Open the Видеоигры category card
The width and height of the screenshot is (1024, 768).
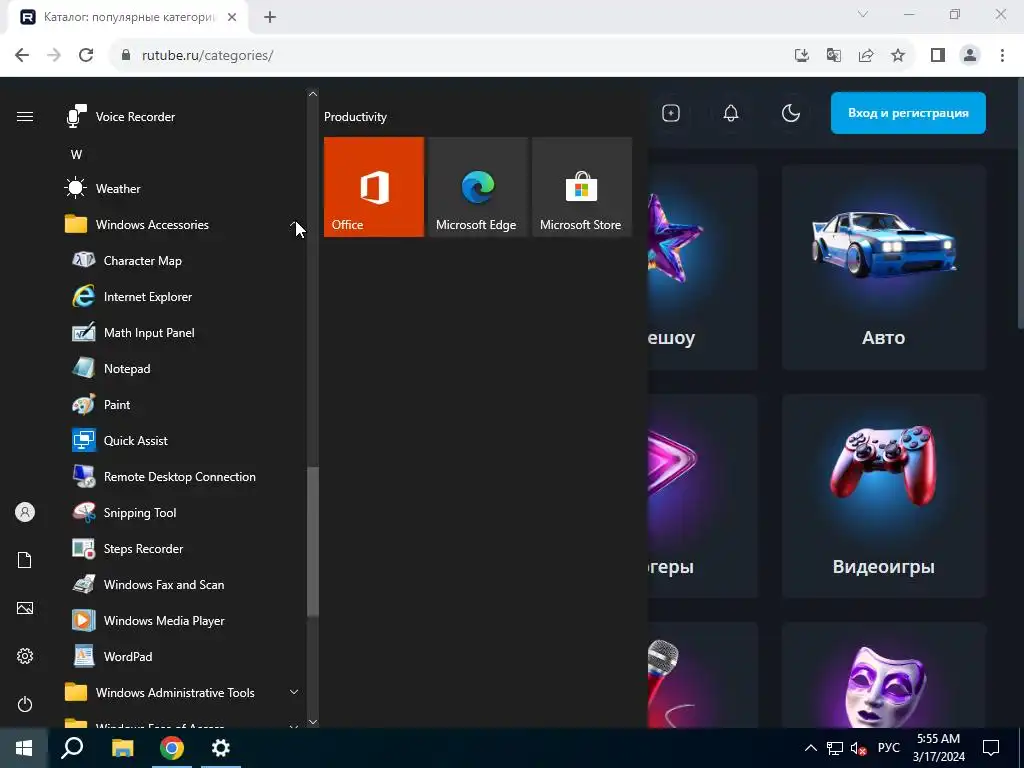(x=884, y=496)
